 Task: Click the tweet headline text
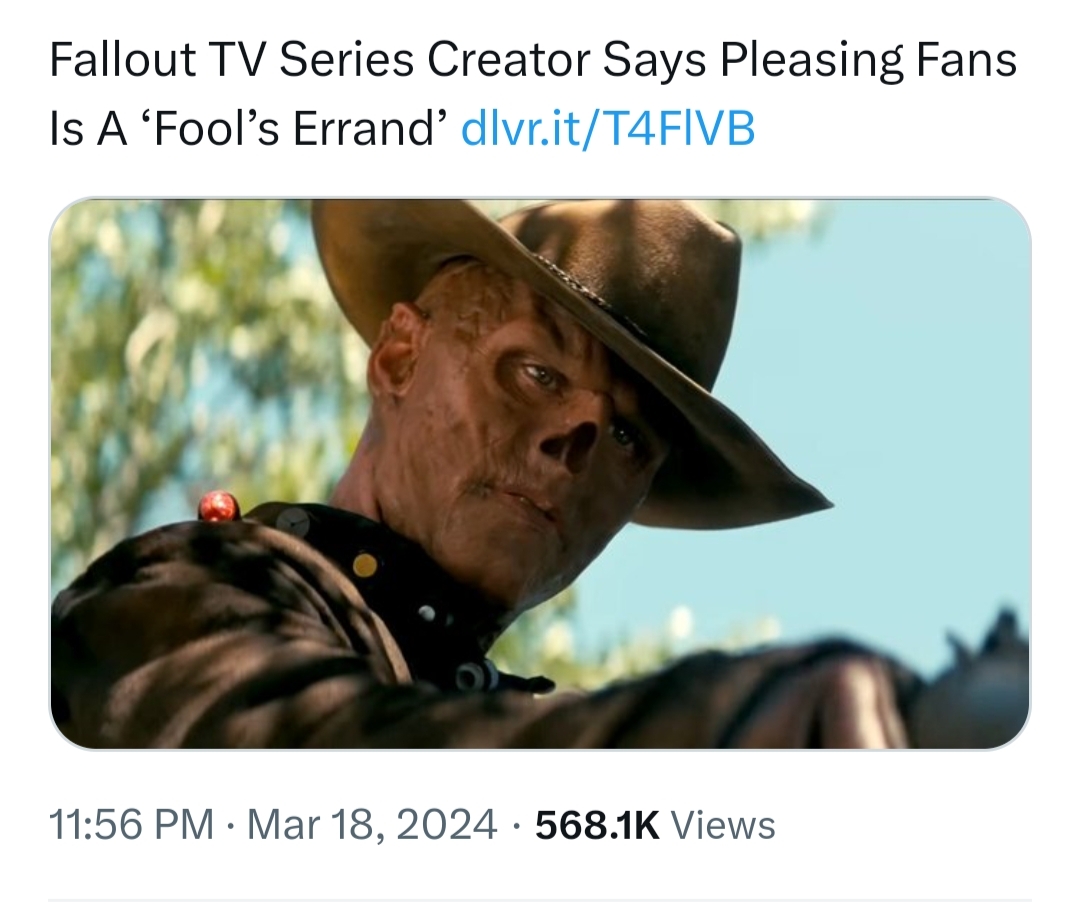click(533, 94)
